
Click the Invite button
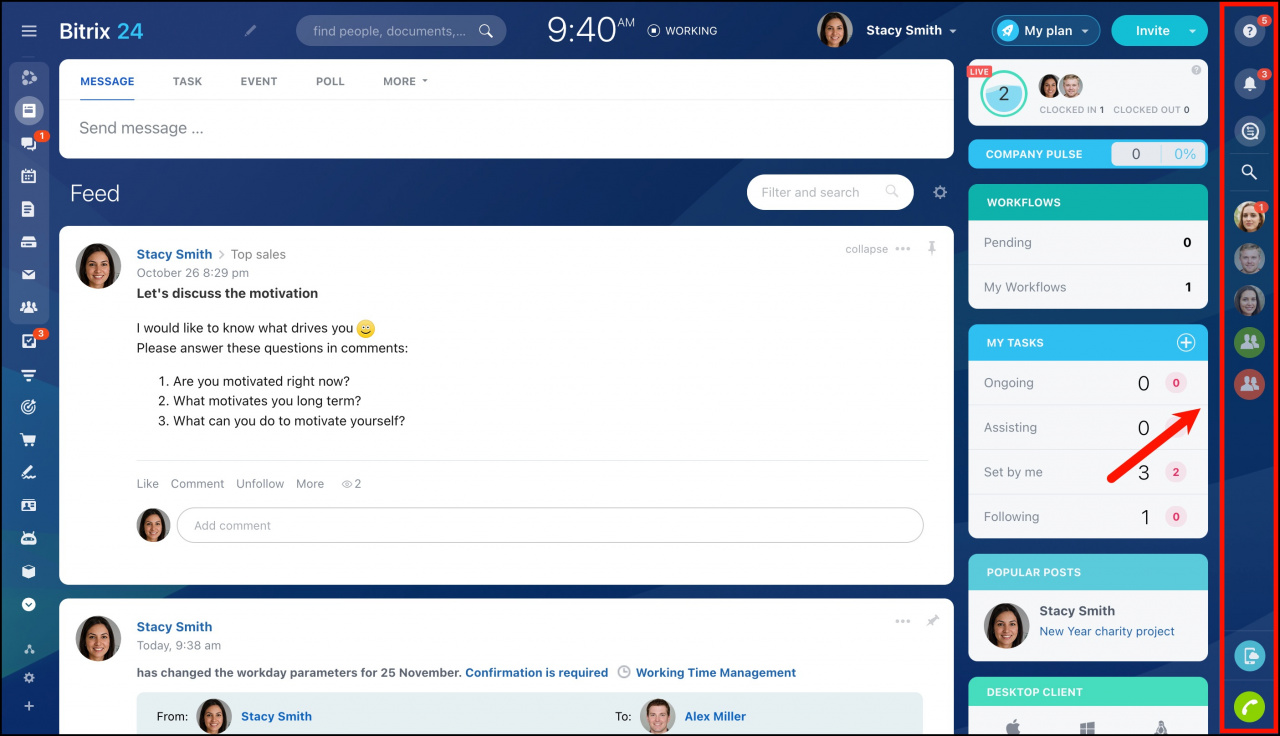[1152, 31]
